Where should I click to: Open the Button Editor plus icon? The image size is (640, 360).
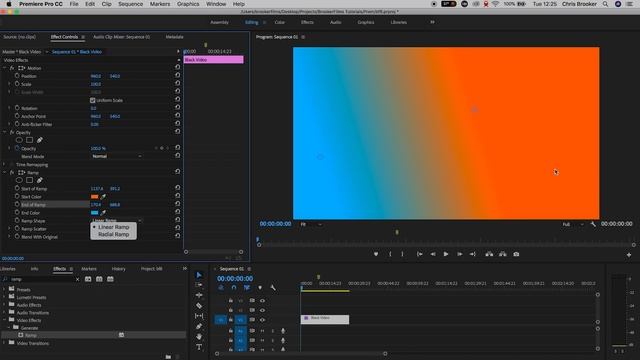coord(629,255)
